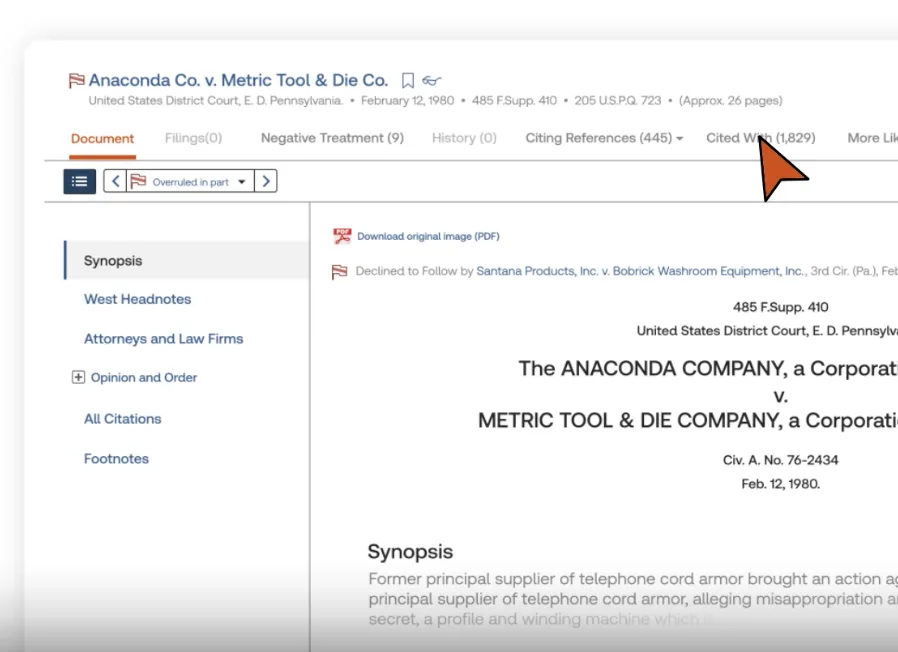The image size is (898, 652).
Task: Click the red flag beside the case title
Action: (x=76, y=79)
